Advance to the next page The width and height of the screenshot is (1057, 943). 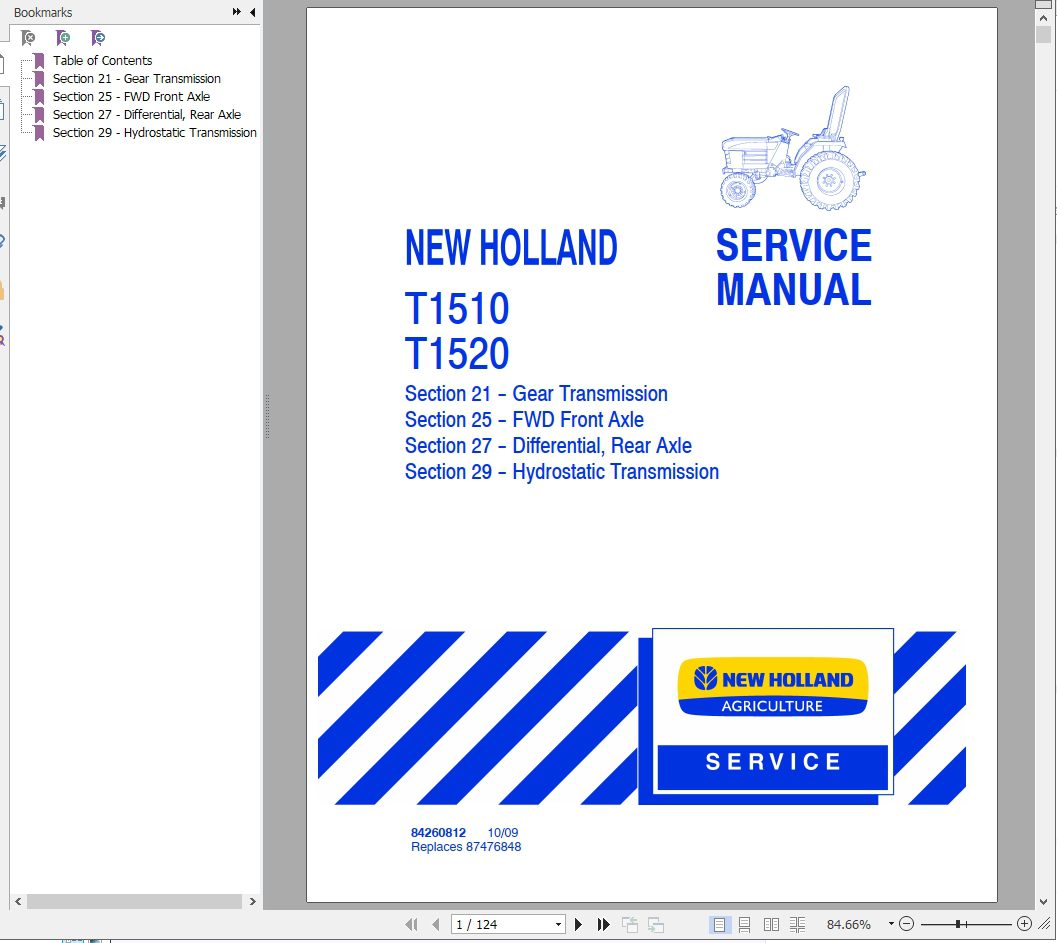(578, 923)
